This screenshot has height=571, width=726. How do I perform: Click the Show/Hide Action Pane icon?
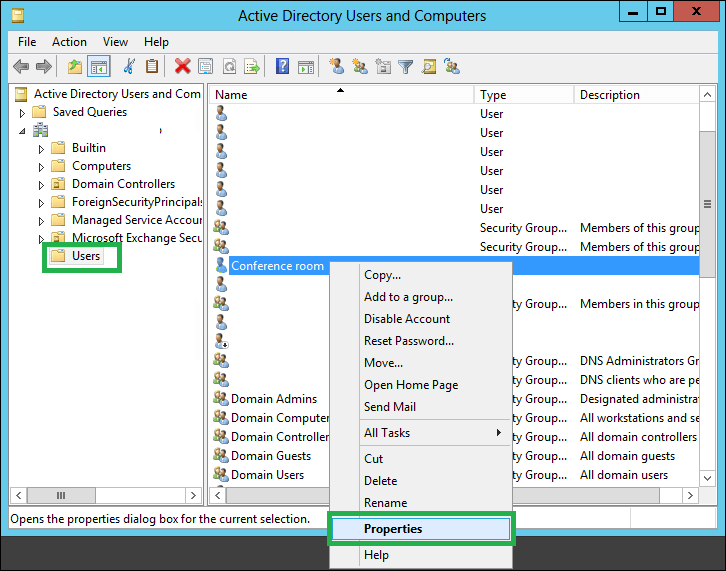coord(306,67)
